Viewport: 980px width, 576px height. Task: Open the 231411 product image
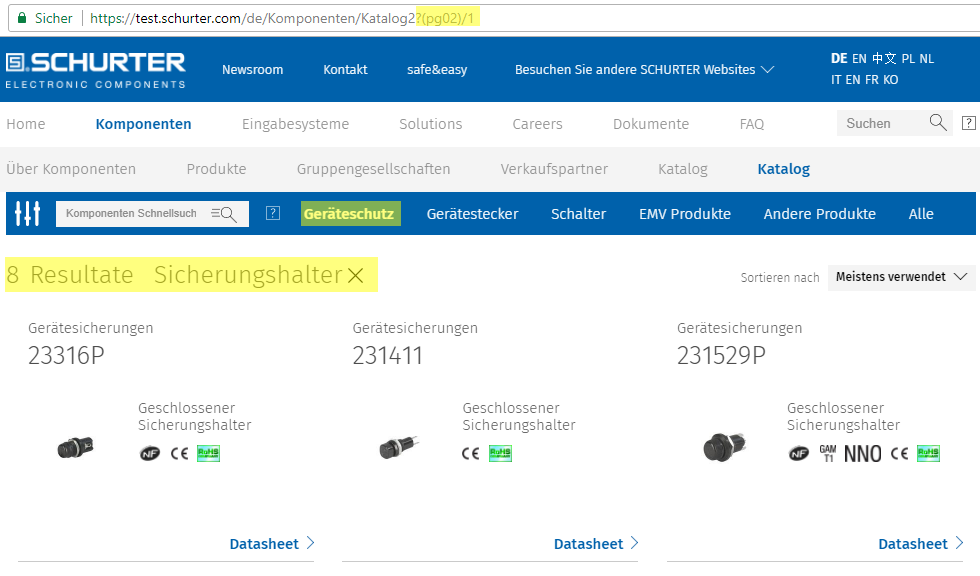(399, 447)
